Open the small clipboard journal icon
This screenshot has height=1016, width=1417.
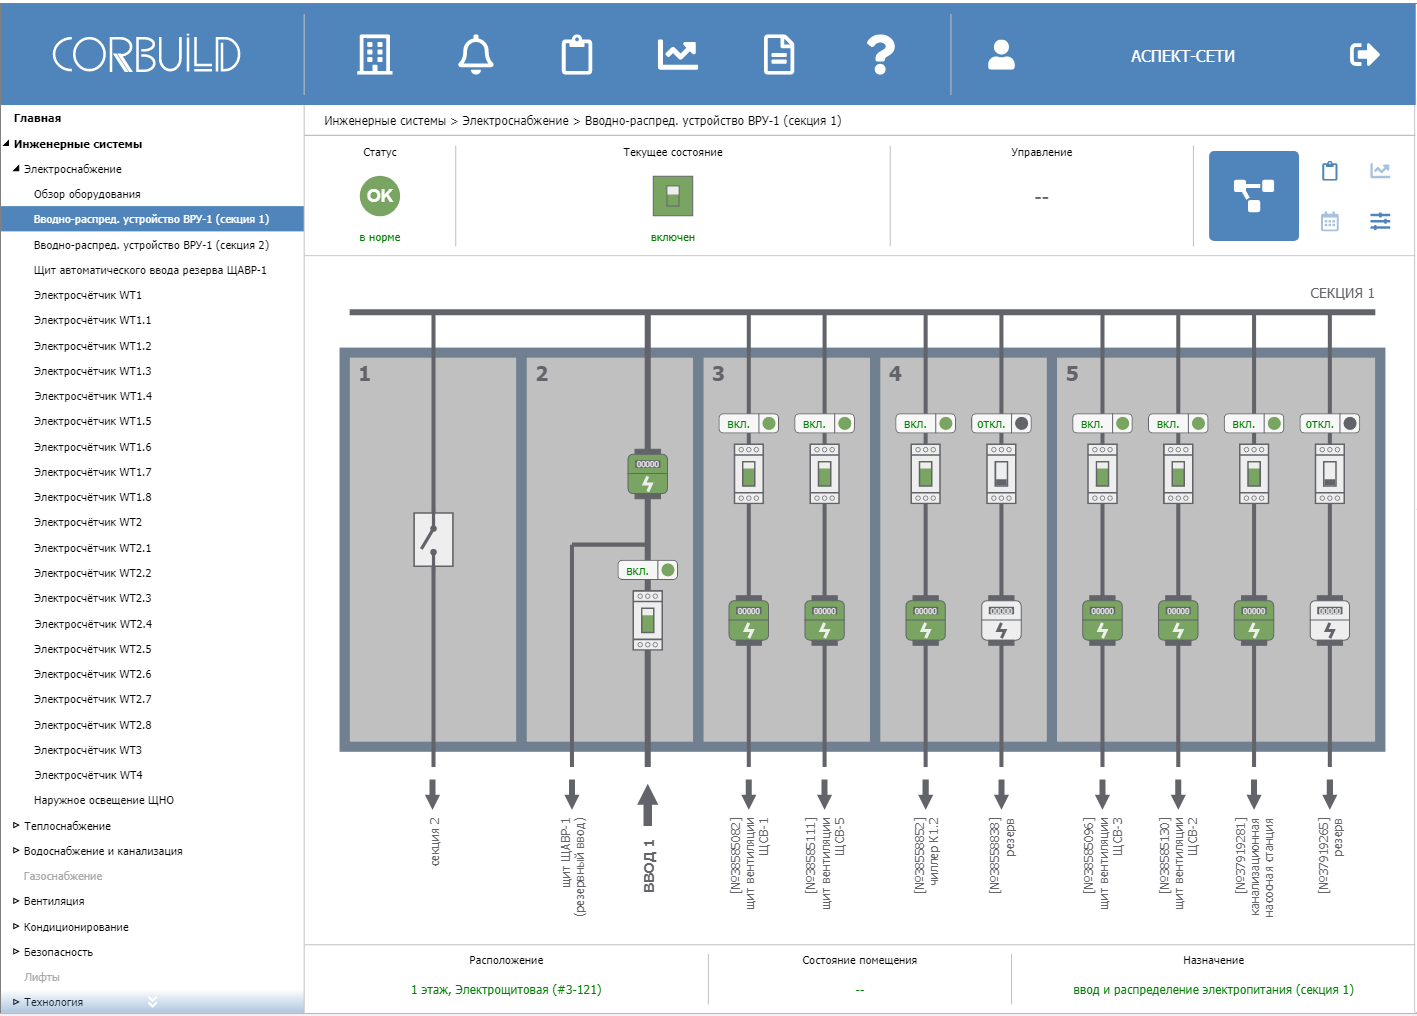tap(1330, 171)
